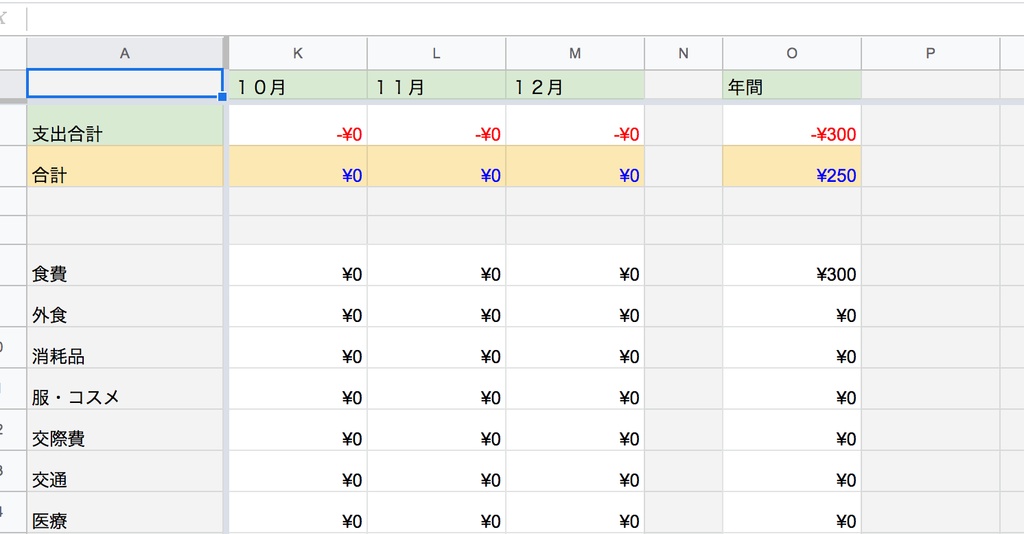Image resolution: width=1024 pixels, height=534 pixels.
Task: Click the -¥300 annual expense total
Action: click(x=792, y=125)
